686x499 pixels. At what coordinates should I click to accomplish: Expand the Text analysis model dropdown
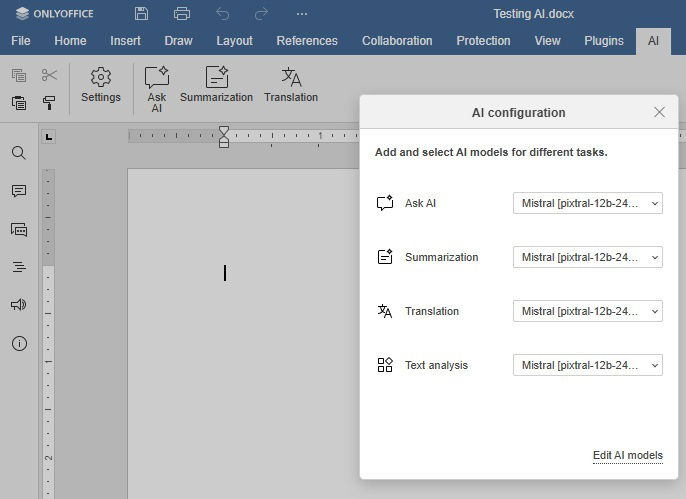click(588, 365)
